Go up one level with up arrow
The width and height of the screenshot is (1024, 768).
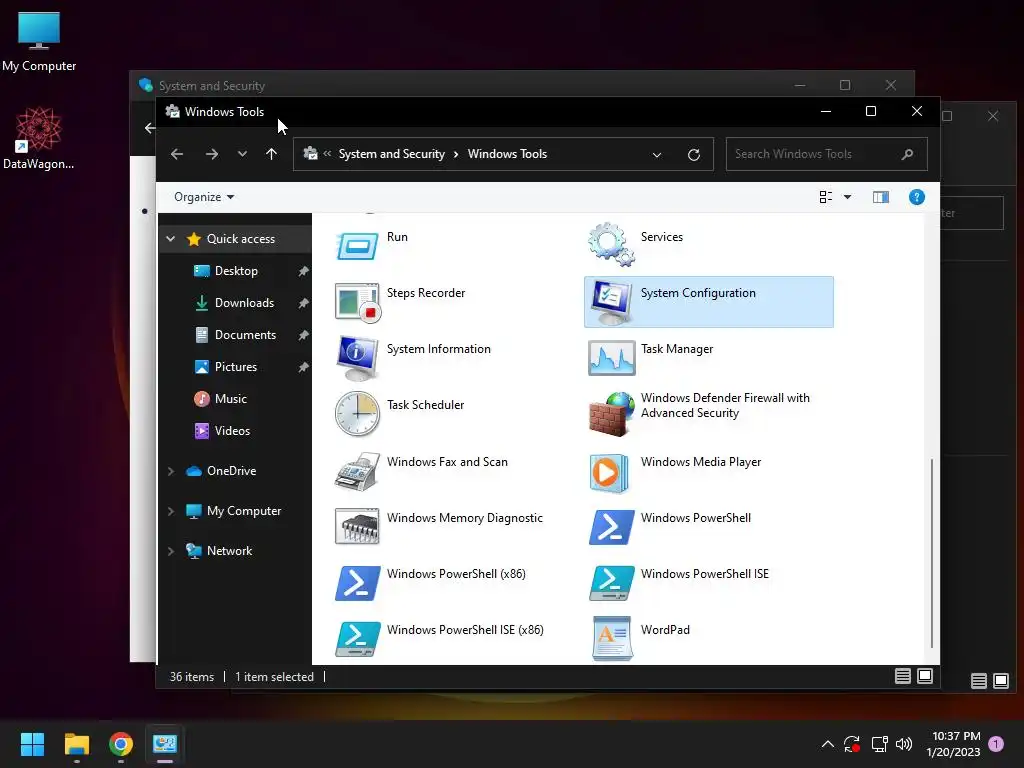click(272, 154)
